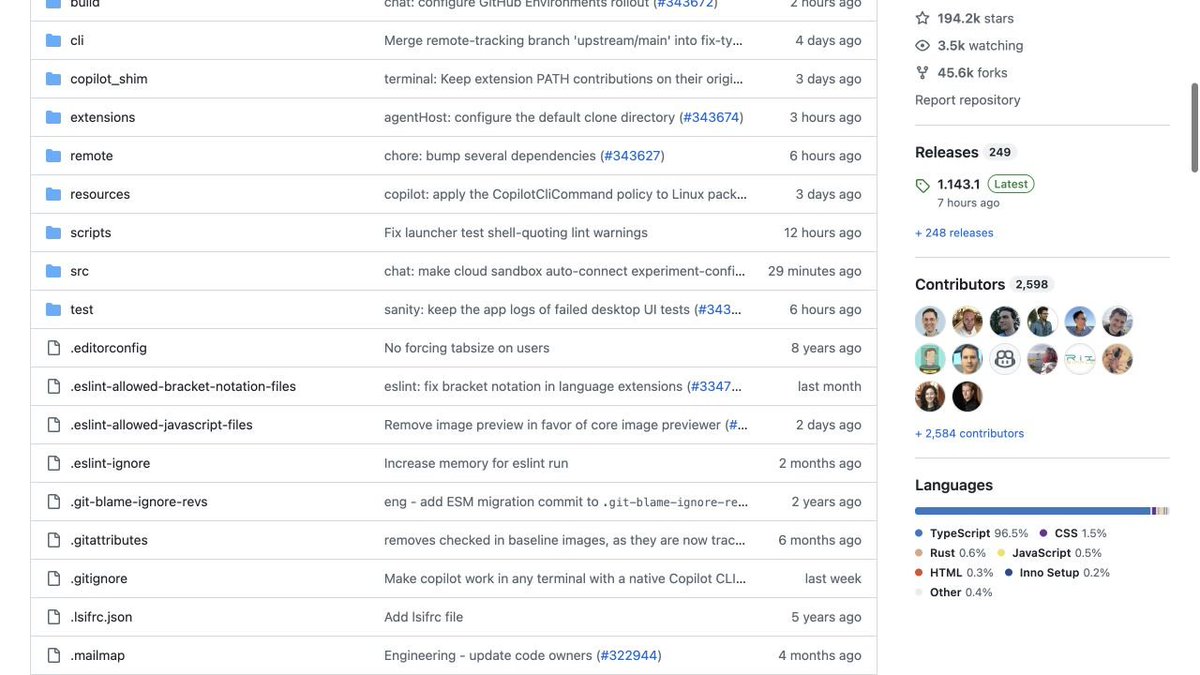Open the Copilot contributor avatar
Screen dimensions: 1200x675
click(1005, 359)
